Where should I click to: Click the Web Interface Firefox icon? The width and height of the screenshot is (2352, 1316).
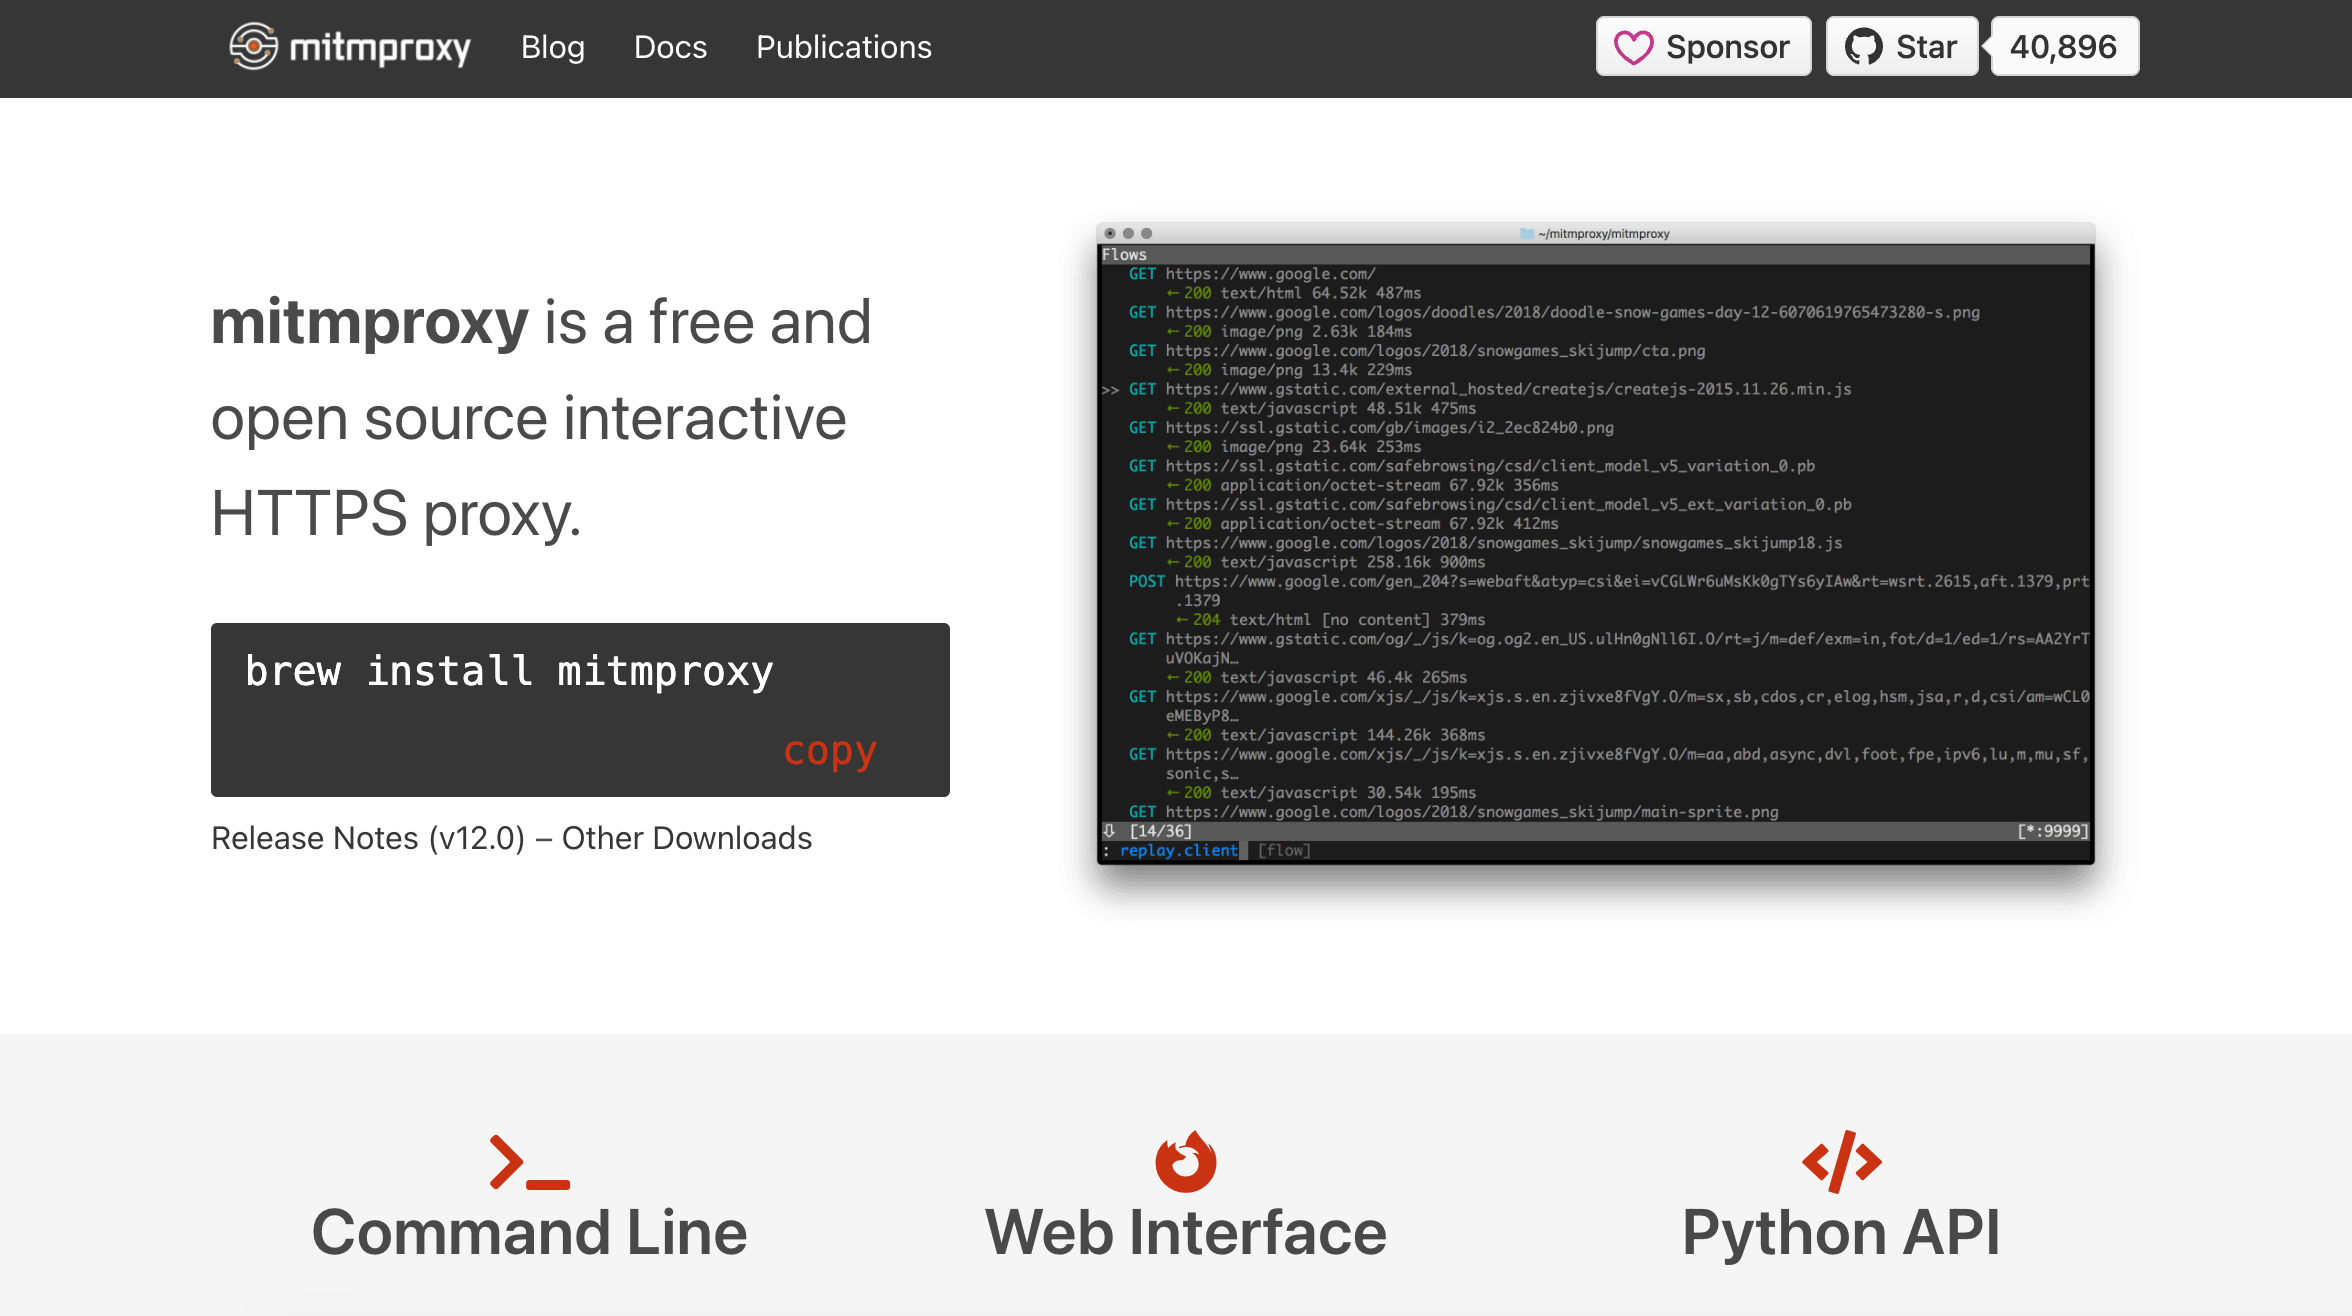(x=1185, y=1162)
